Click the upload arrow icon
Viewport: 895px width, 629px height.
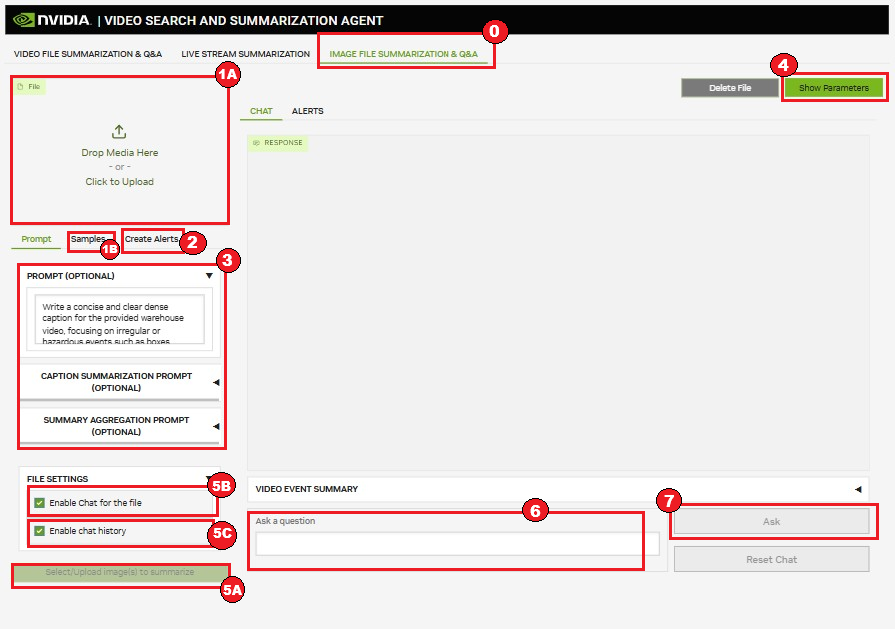point(119,130)
